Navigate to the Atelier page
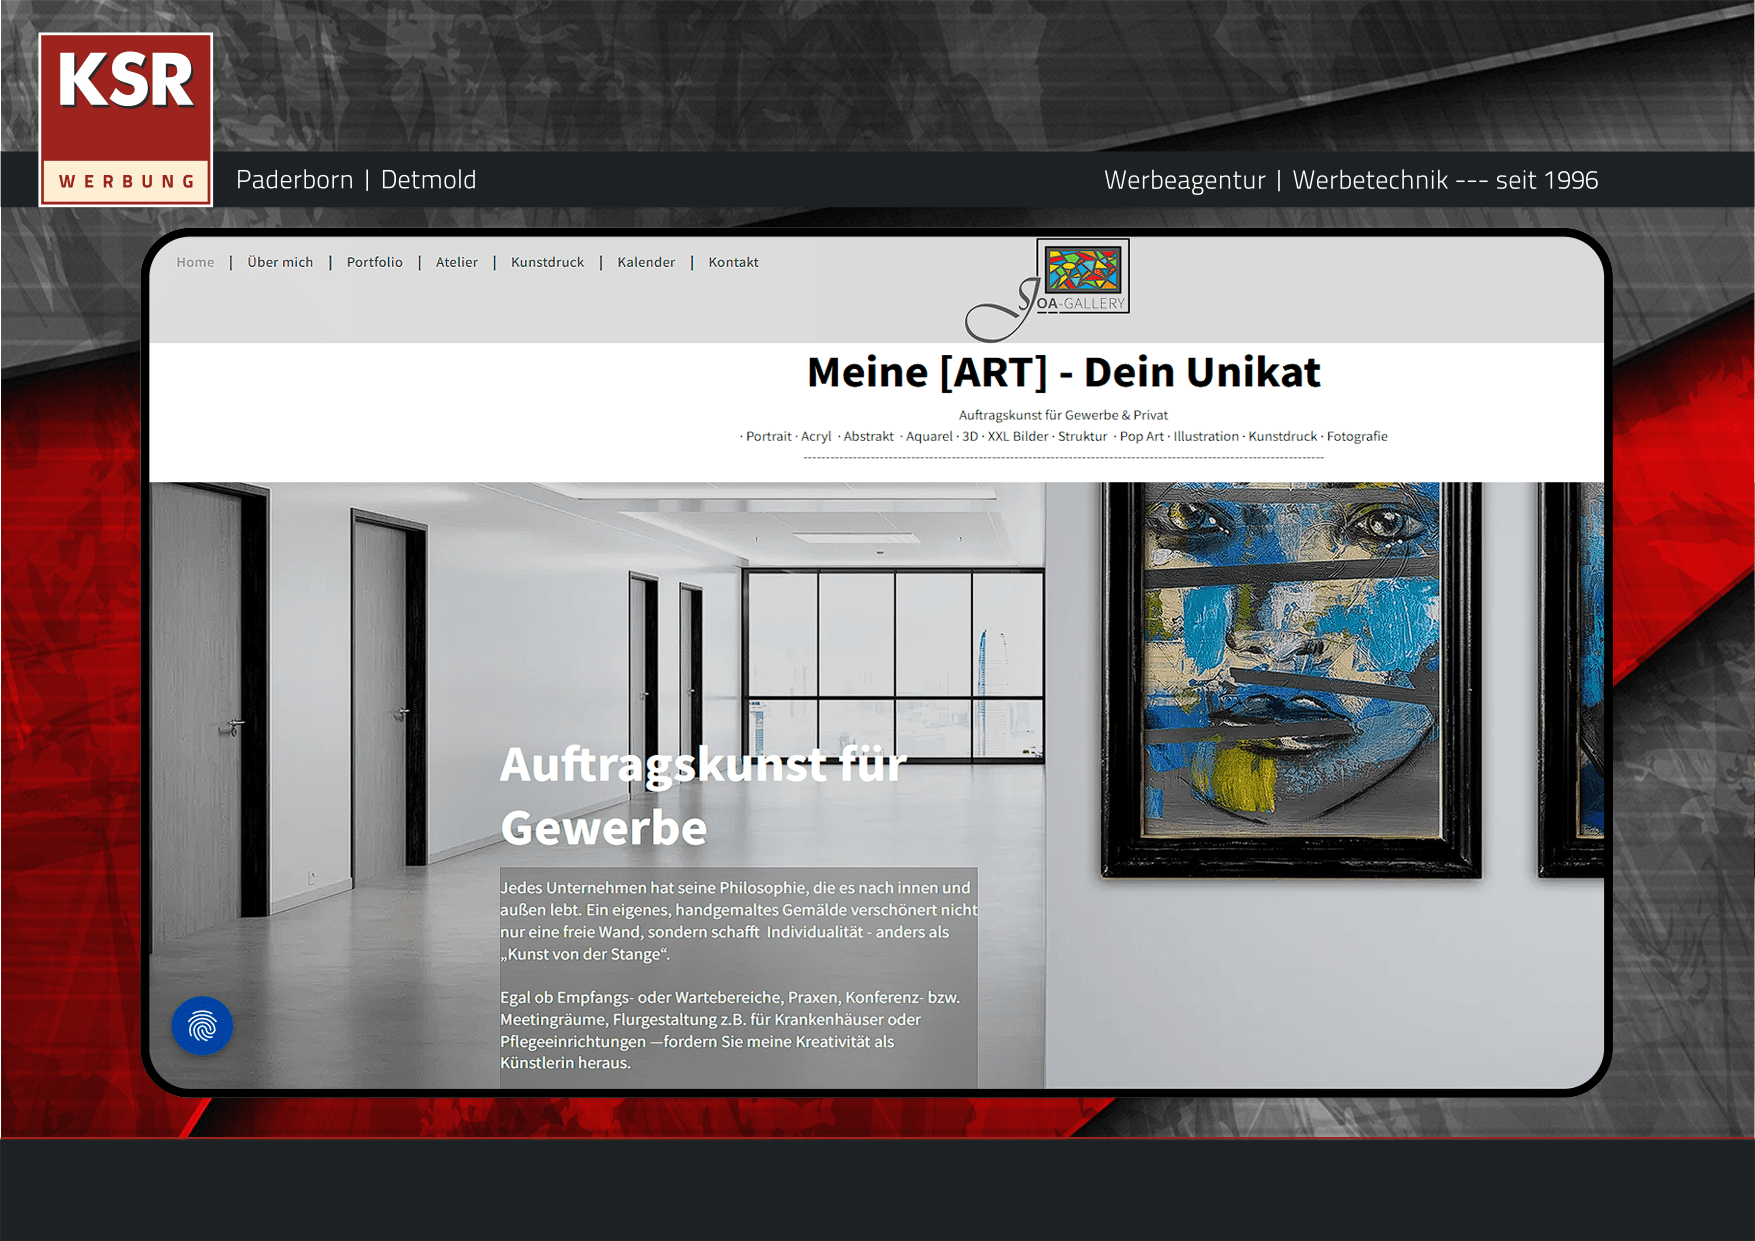Screen dimensions: 1755x1241 pyautogui.click(x=456, y=262)
